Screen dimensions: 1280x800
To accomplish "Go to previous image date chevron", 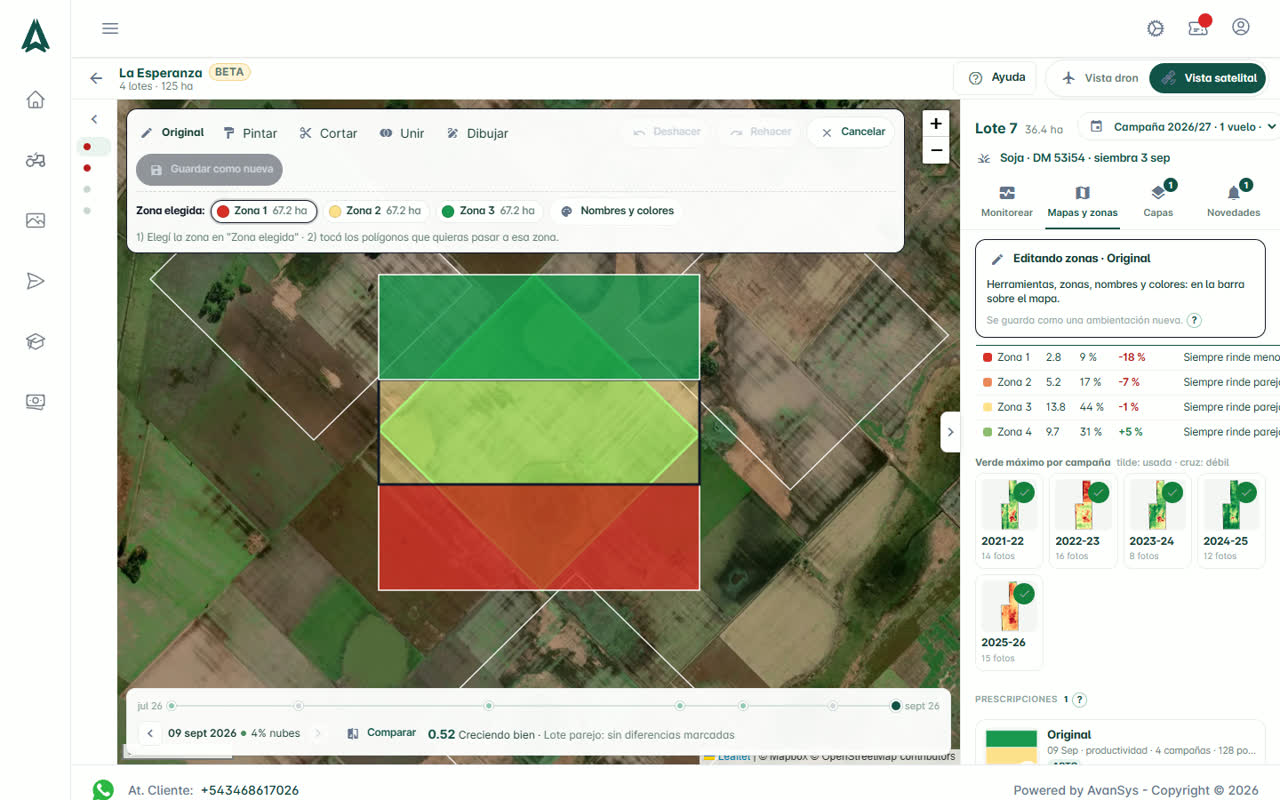I will coord(150,734).
